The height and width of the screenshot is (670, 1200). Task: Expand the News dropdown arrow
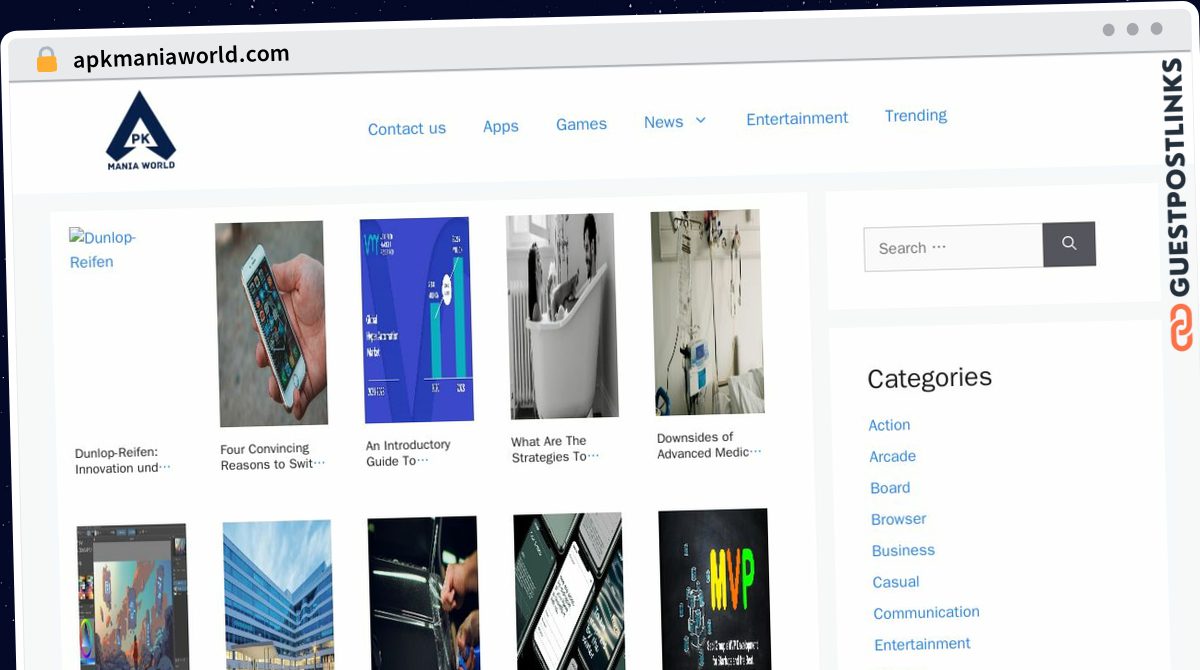(701, 120)
